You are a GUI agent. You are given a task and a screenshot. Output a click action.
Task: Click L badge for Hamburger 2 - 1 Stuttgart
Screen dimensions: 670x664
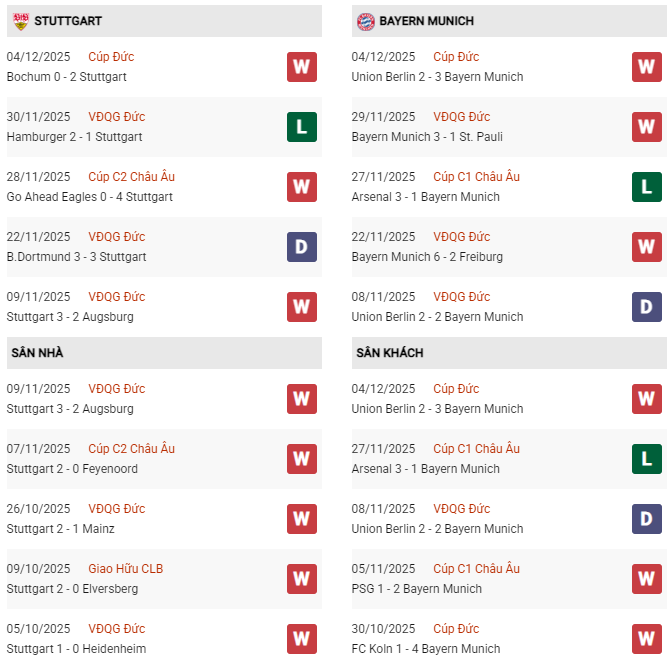click(301, 127)
